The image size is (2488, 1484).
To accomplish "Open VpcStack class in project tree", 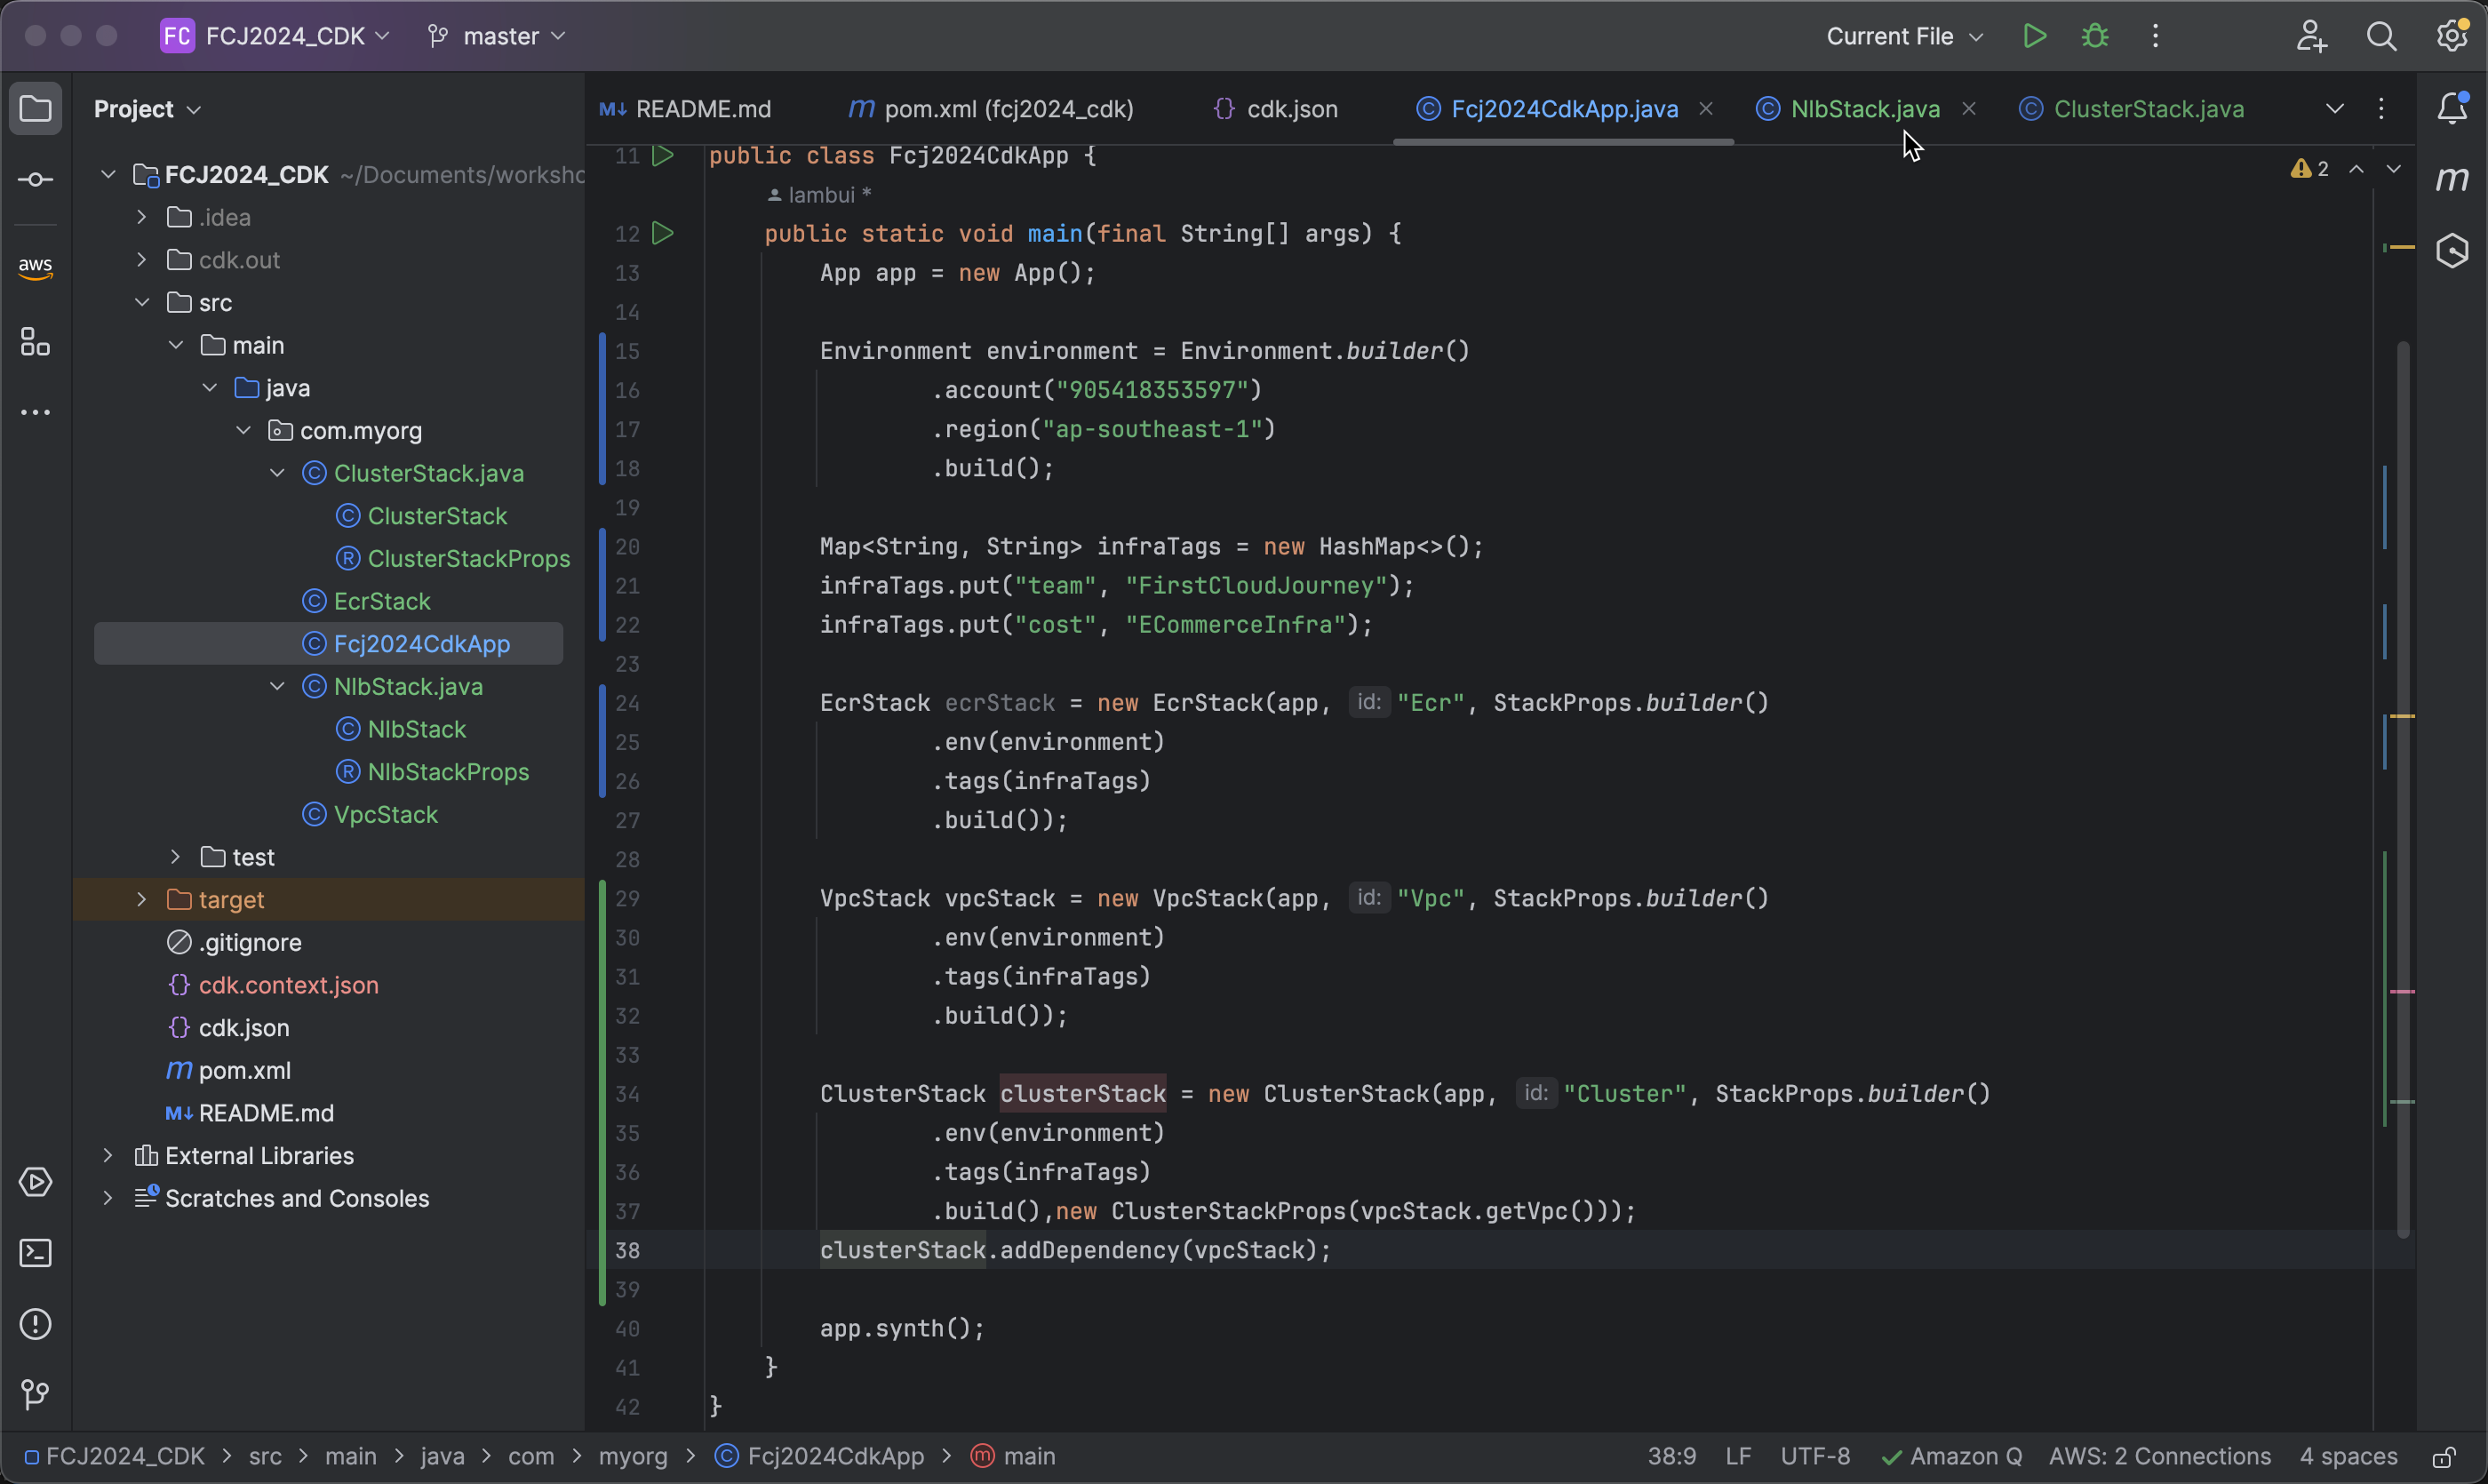I will [x=370, y=814].
